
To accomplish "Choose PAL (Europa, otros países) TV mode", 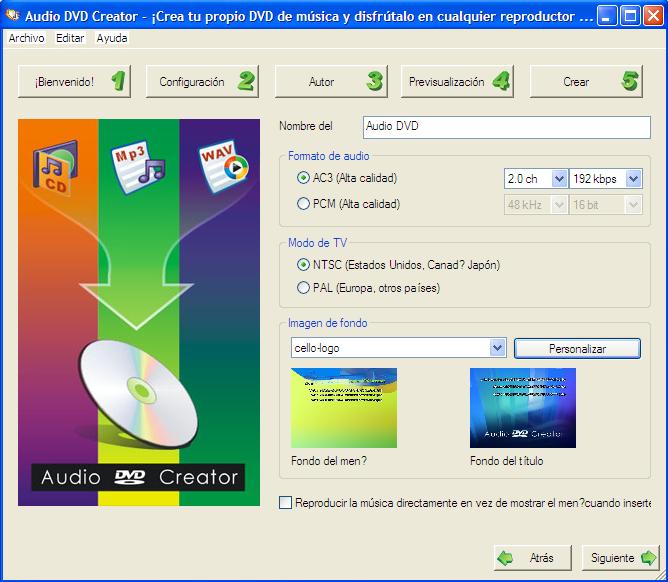I will click(303, 288).
